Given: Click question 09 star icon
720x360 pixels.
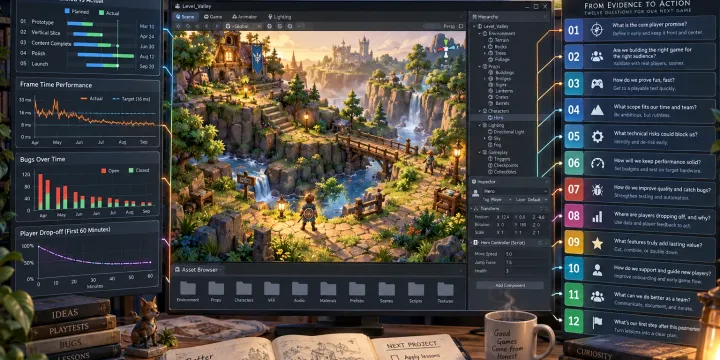Looking at the screenshot, I should [x=597, y=243].
